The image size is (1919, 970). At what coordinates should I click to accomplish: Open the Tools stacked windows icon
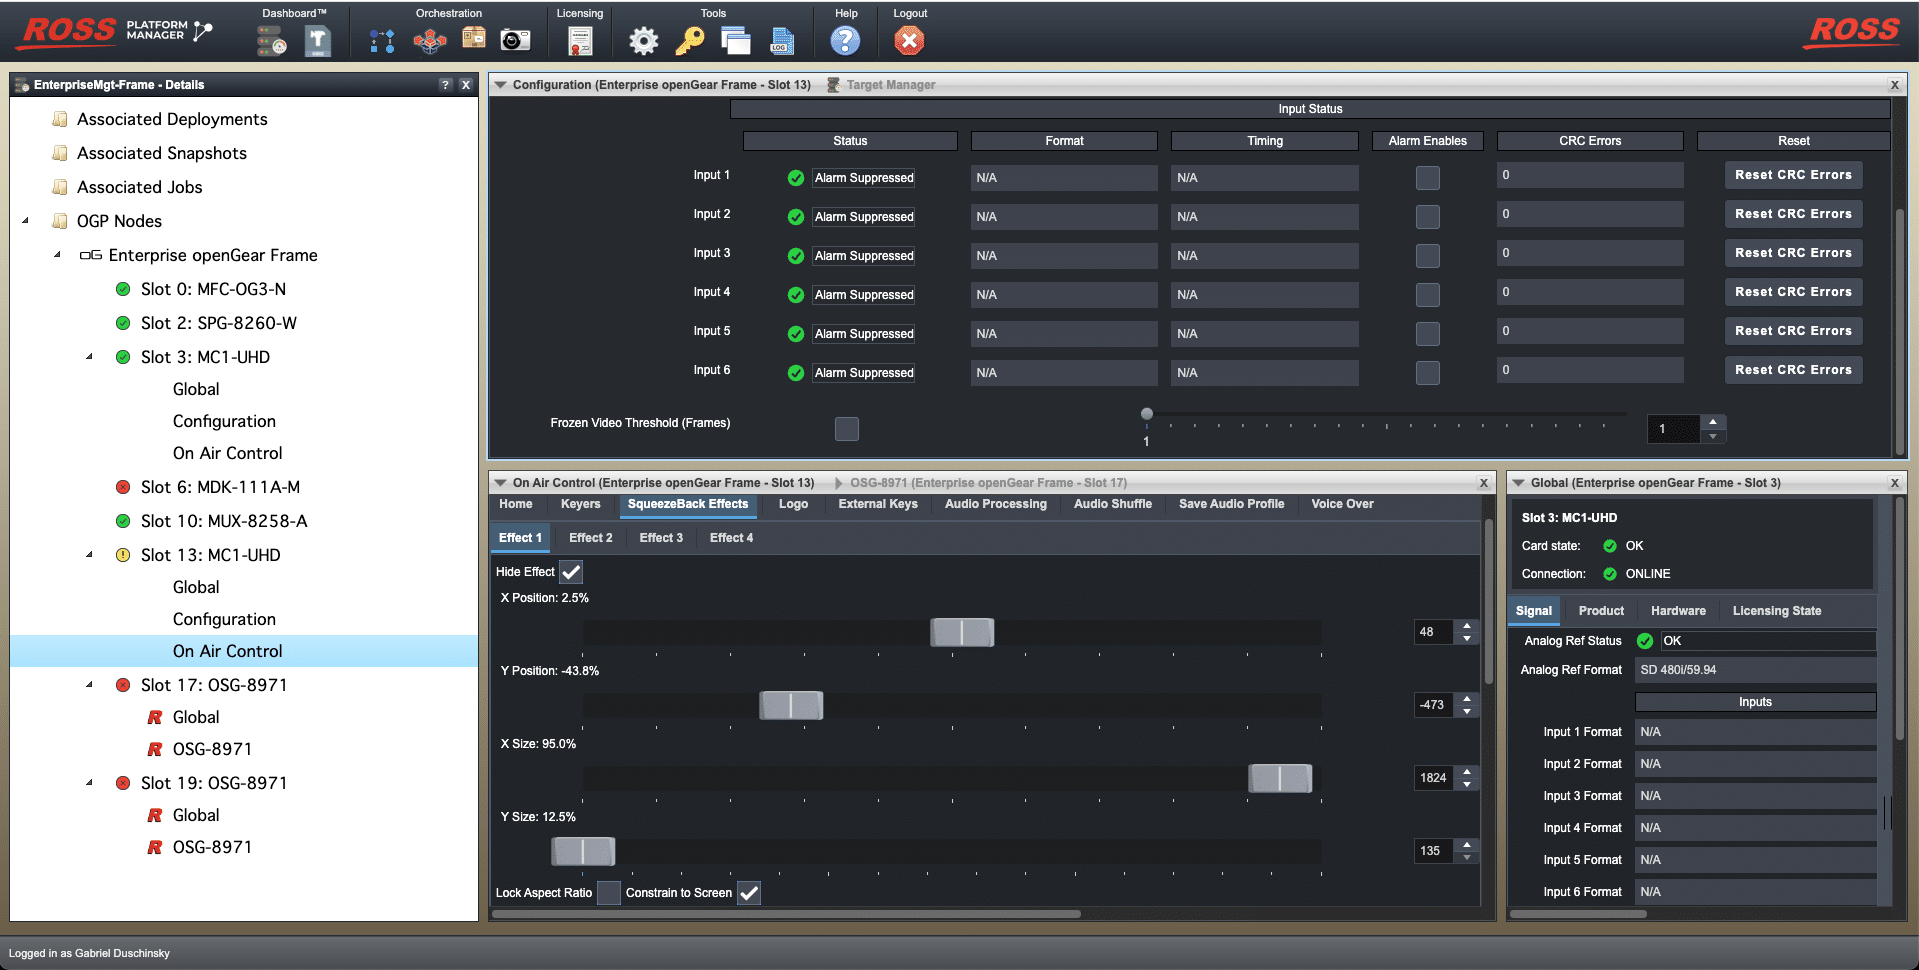coord(736,40)
